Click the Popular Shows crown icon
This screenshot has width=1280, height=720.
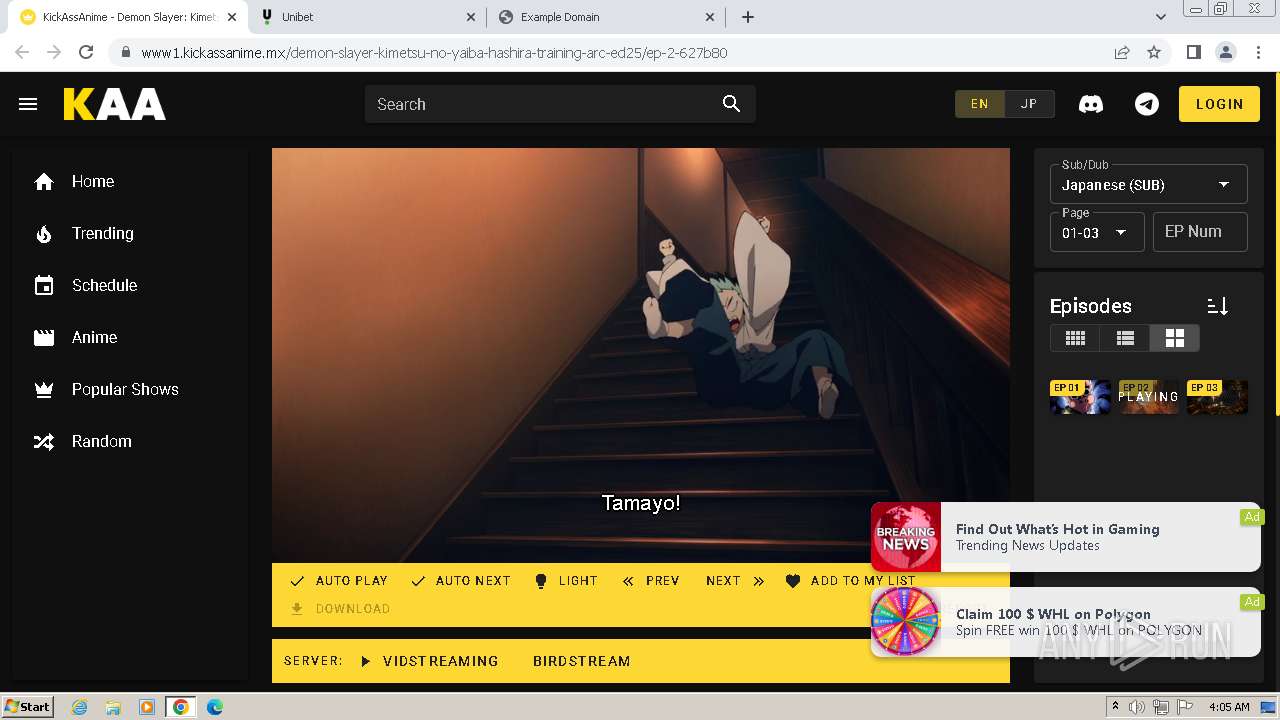pos(44,389)
